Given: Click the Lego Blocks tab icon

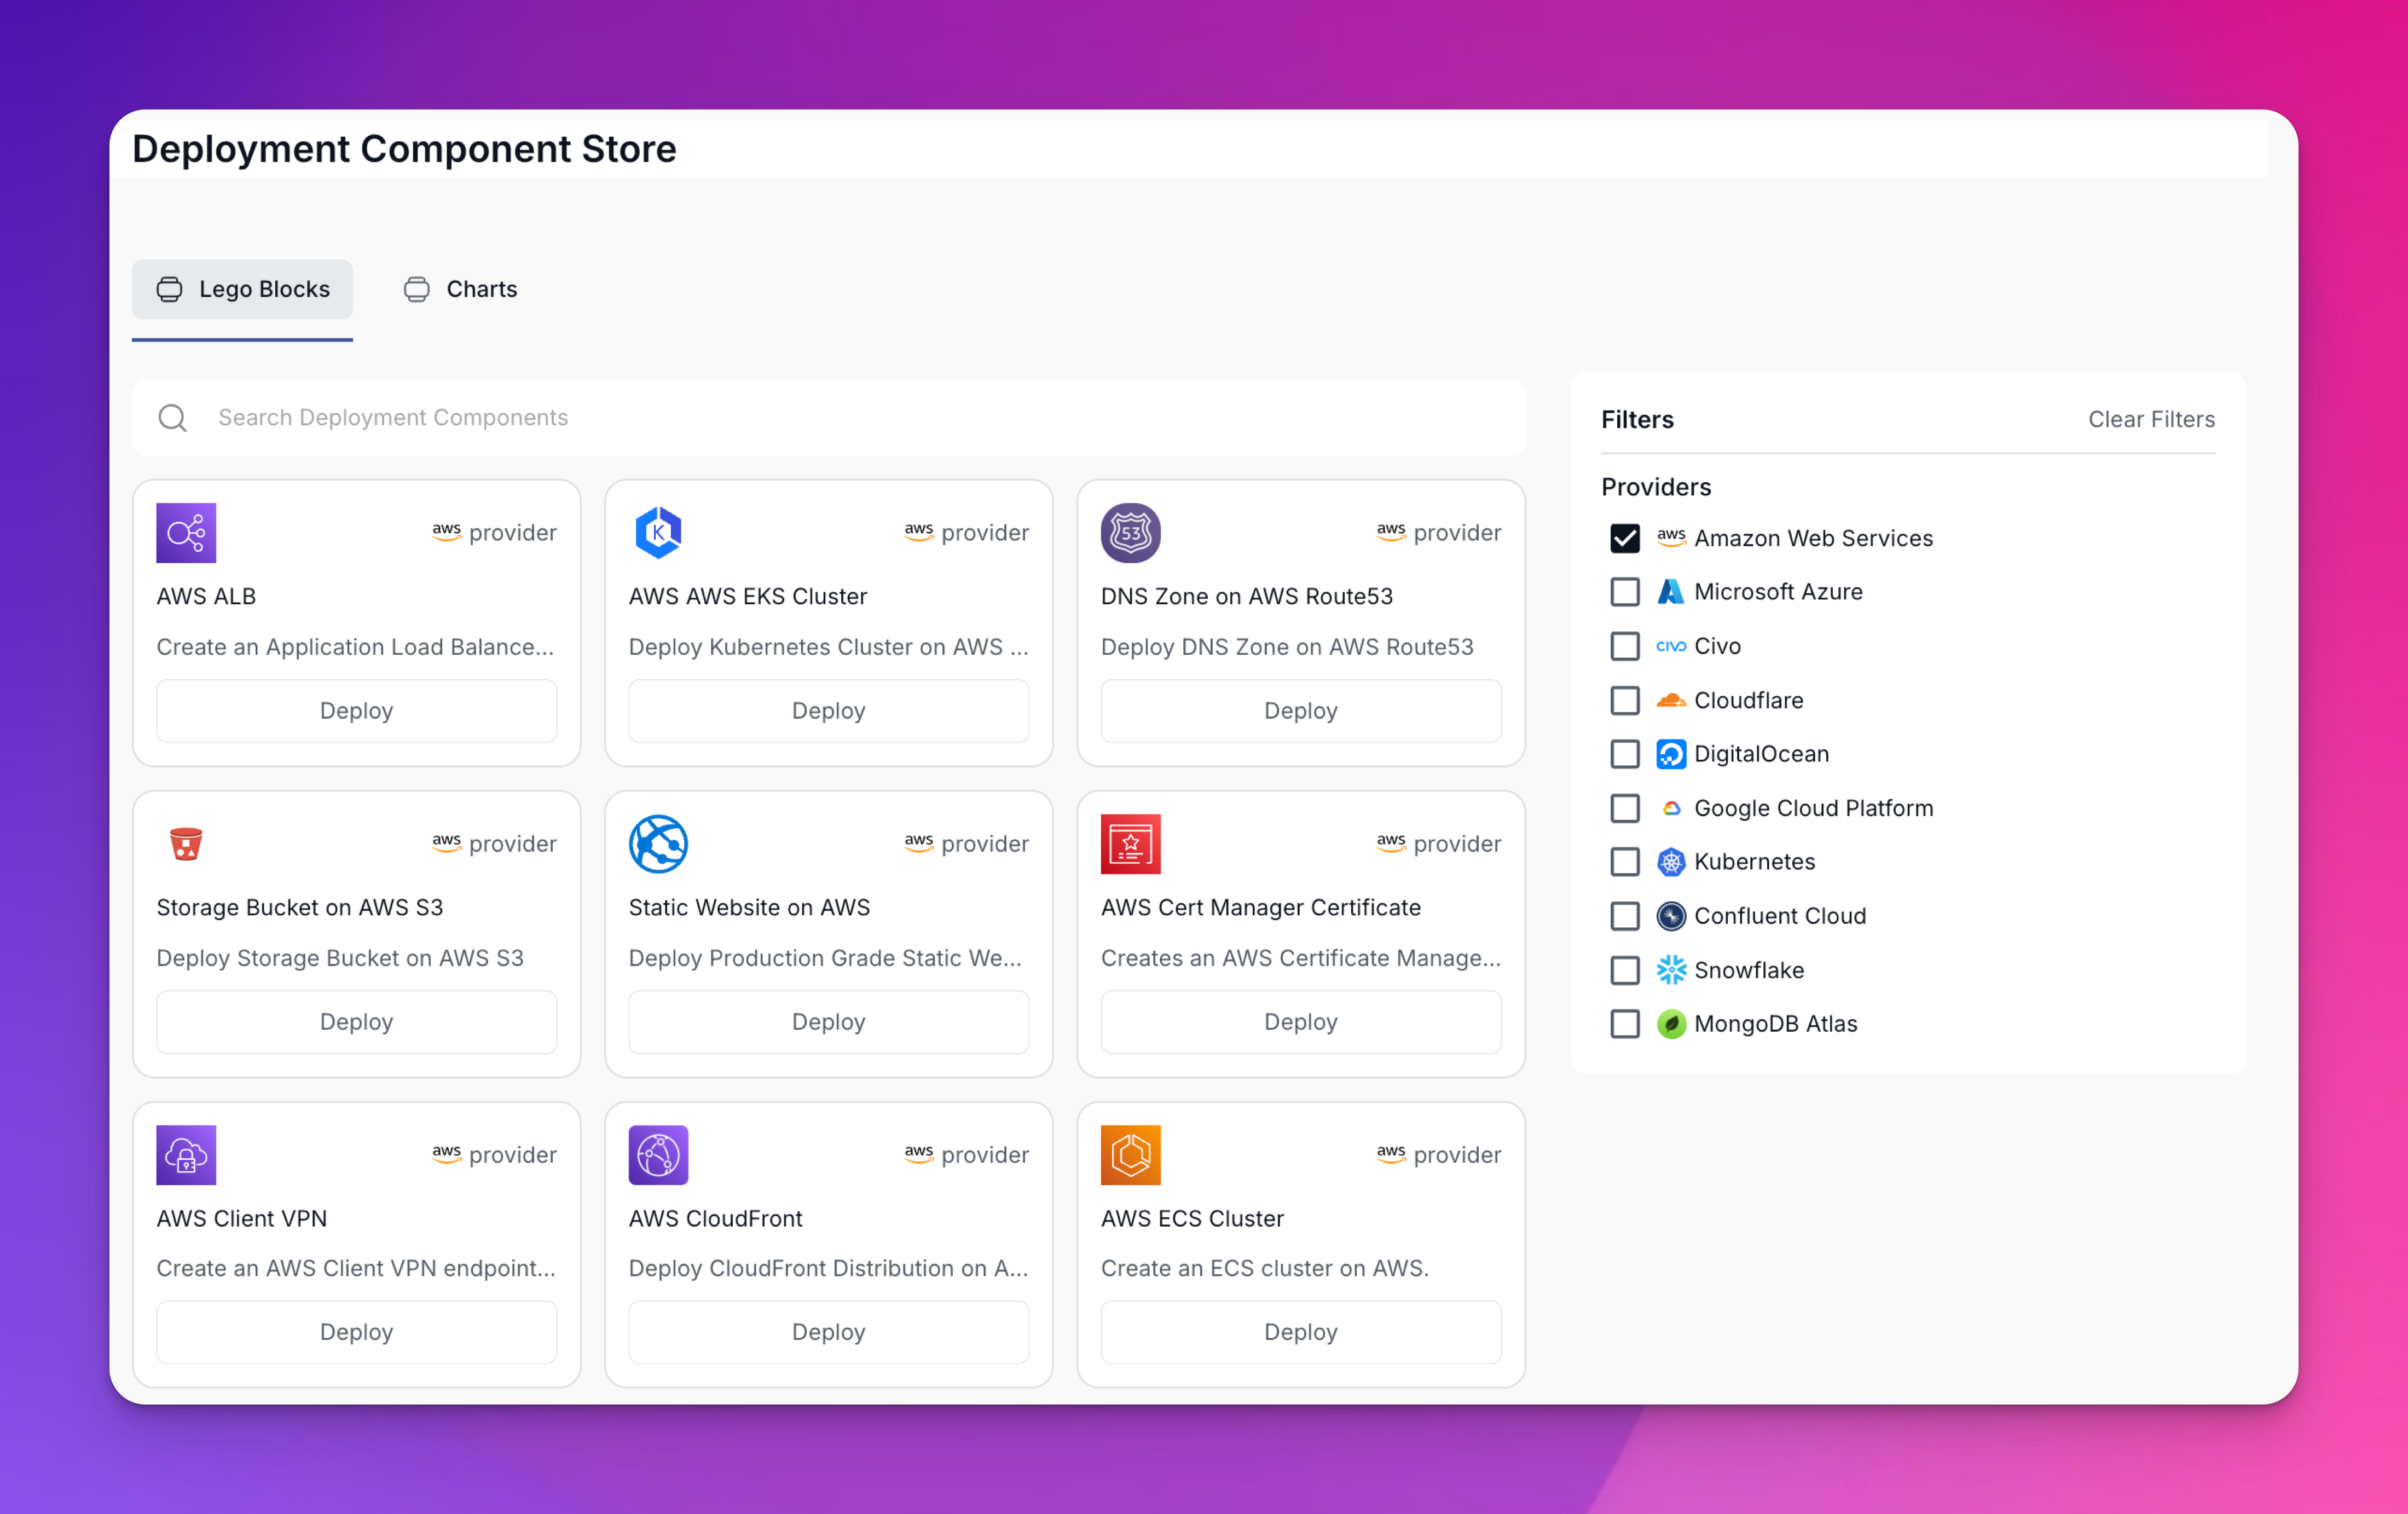Looking at the screenshot, I should [169, 290].
